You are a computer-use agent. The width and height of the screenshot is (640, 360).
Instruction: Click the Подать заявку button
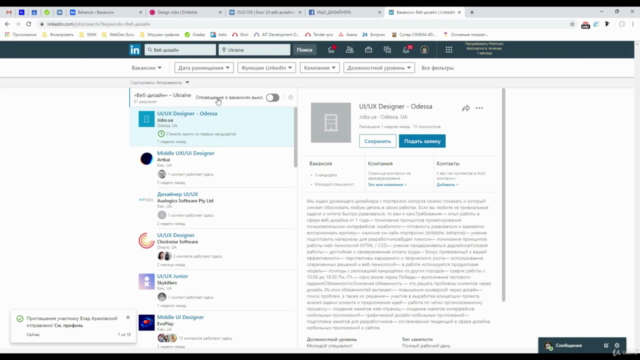(x=422, y=141)
